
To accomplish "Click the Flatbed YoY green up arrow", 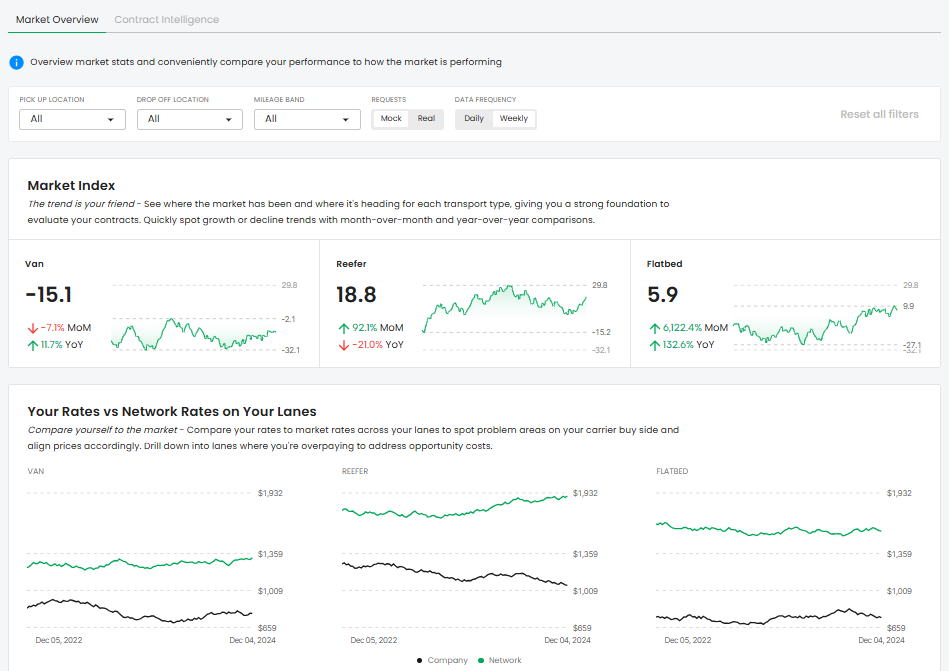I will 655,345.
